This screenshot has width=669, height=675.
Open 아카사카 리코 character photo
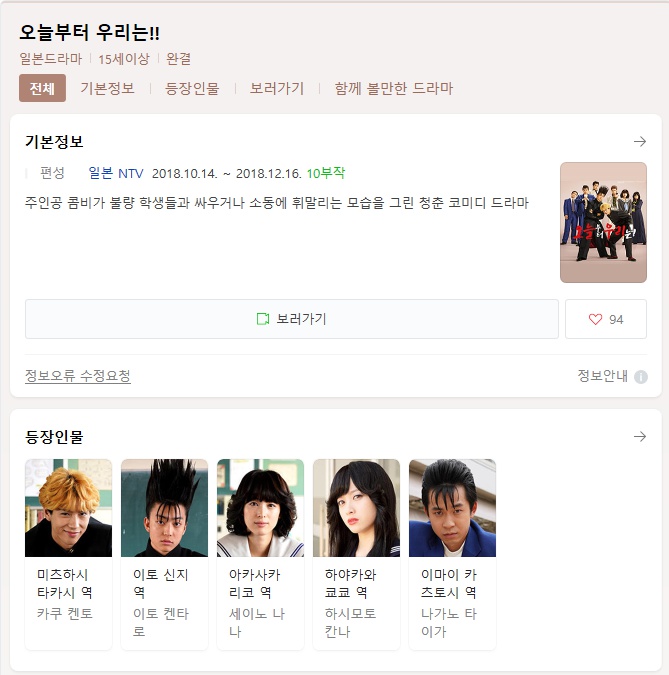click(260, 508)
